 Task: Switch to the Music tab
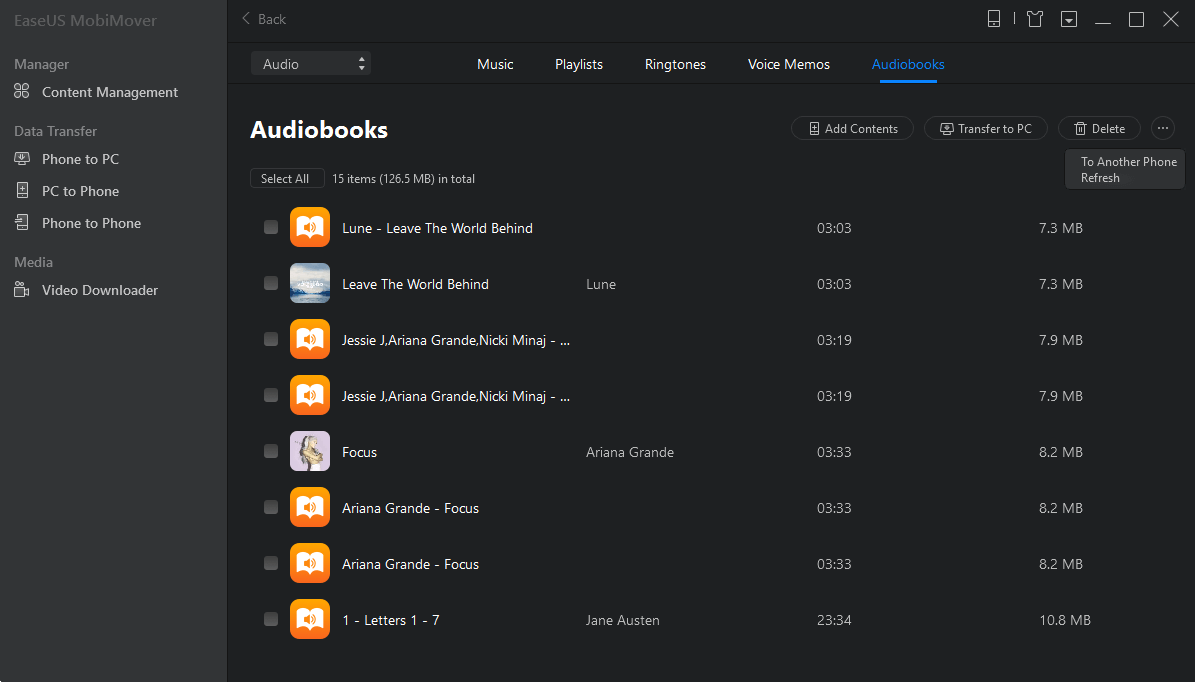[x=495, y=65]
